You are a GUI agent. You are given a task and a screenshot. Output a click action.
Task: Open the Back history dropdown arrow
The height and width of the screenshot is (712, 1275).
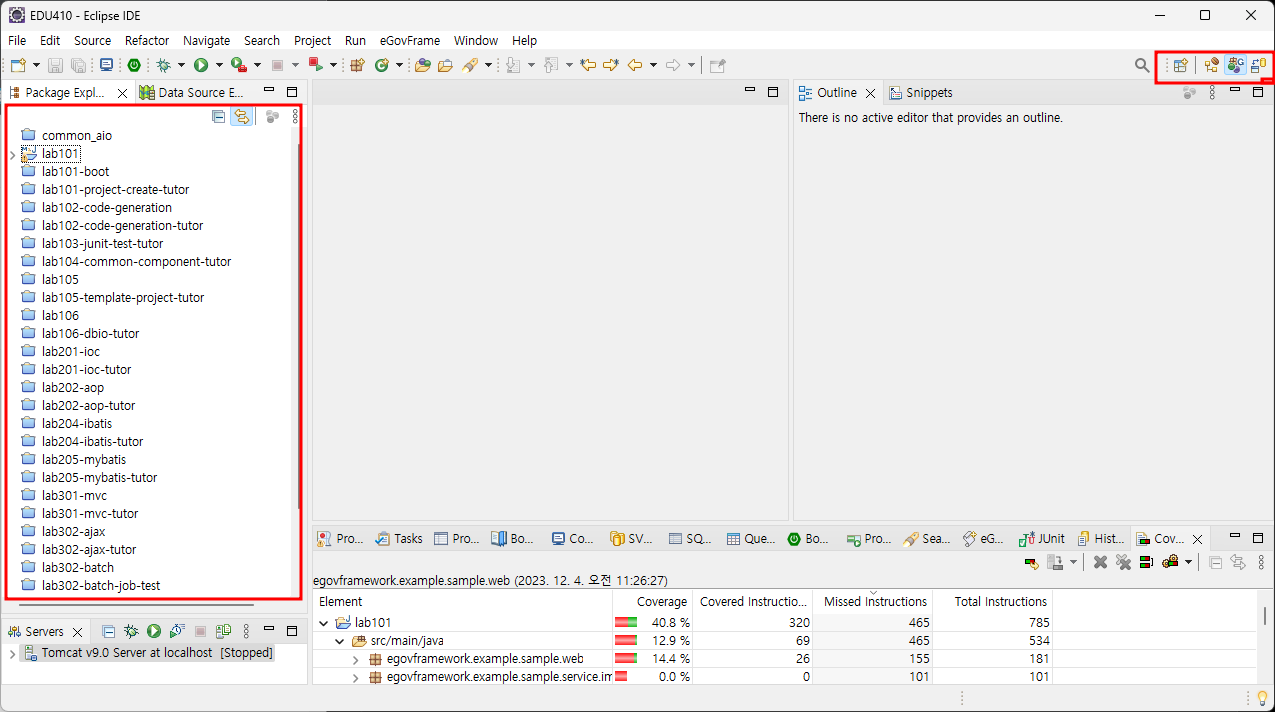pyautogui.click(x=653, y=65)
